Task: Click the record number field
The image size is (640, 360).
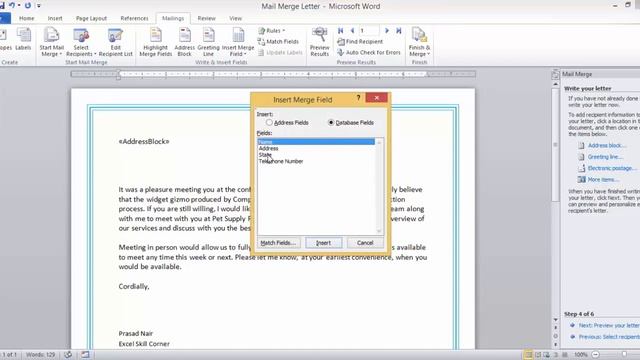Action: pos(369,31)
